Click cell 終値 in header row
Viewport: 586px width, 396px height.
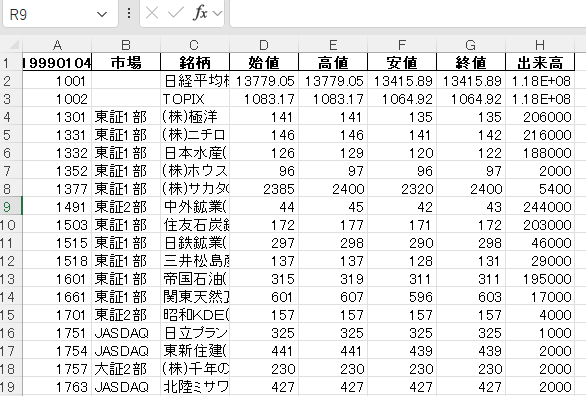pos(471,62)
